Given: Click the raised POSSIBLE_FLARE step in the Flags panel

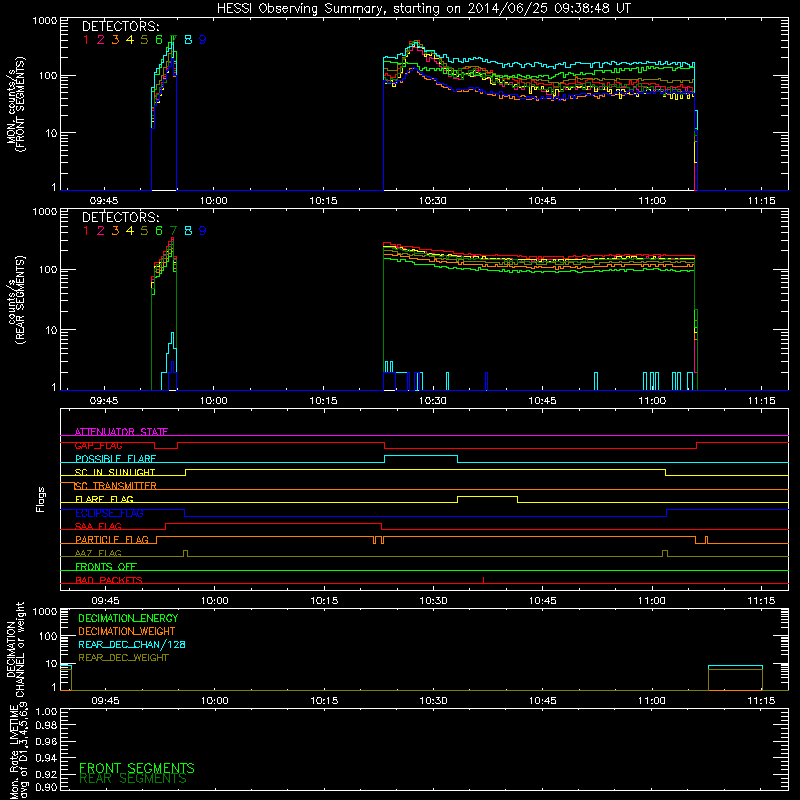Looking at the screenshot, I should (x=421, y=456).
